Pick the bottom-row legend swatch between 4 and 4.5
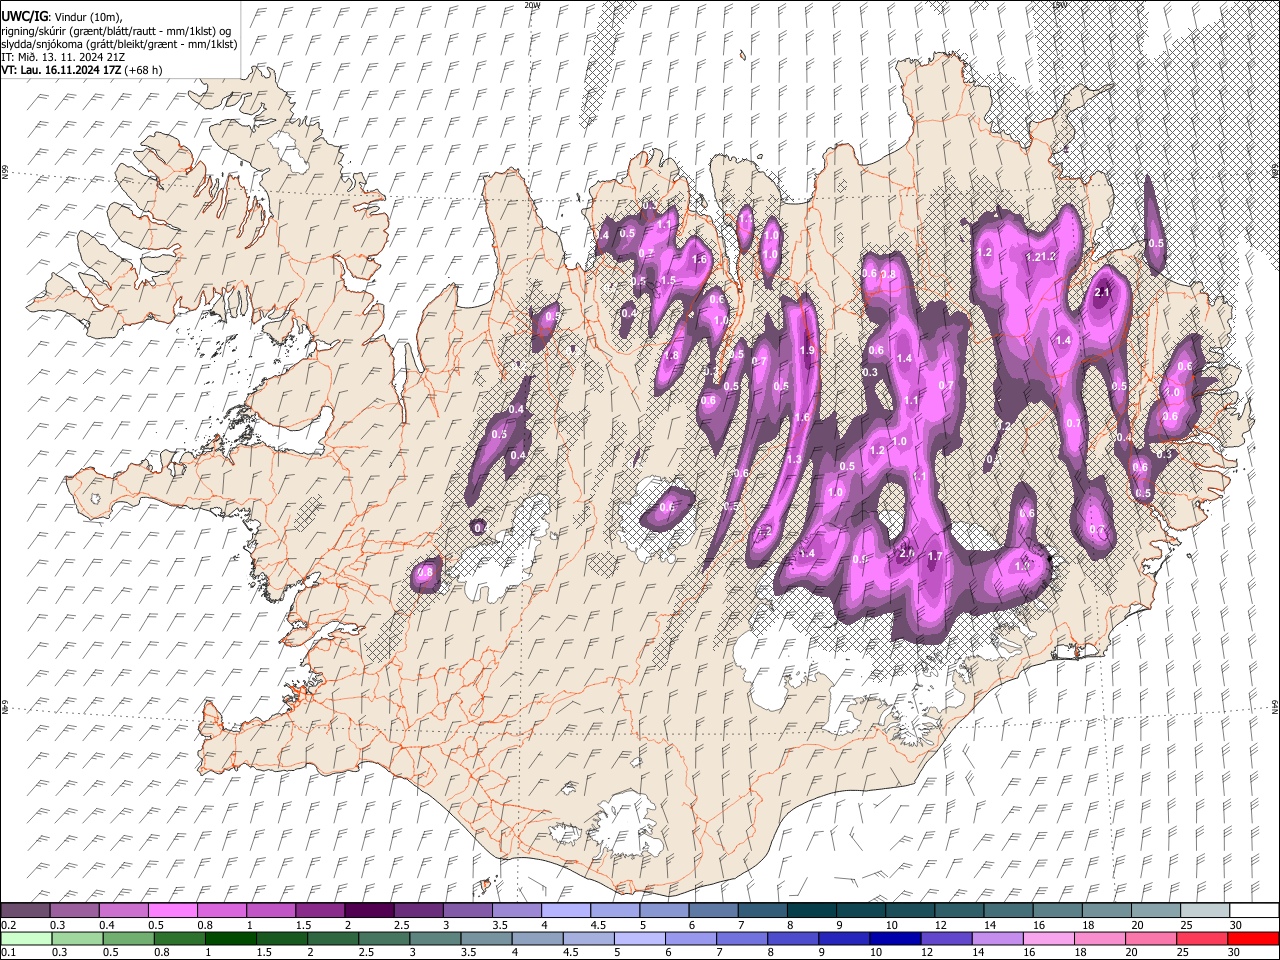Image resolution: width=1280 pixels, height=960 pixels. pos(536,938)
